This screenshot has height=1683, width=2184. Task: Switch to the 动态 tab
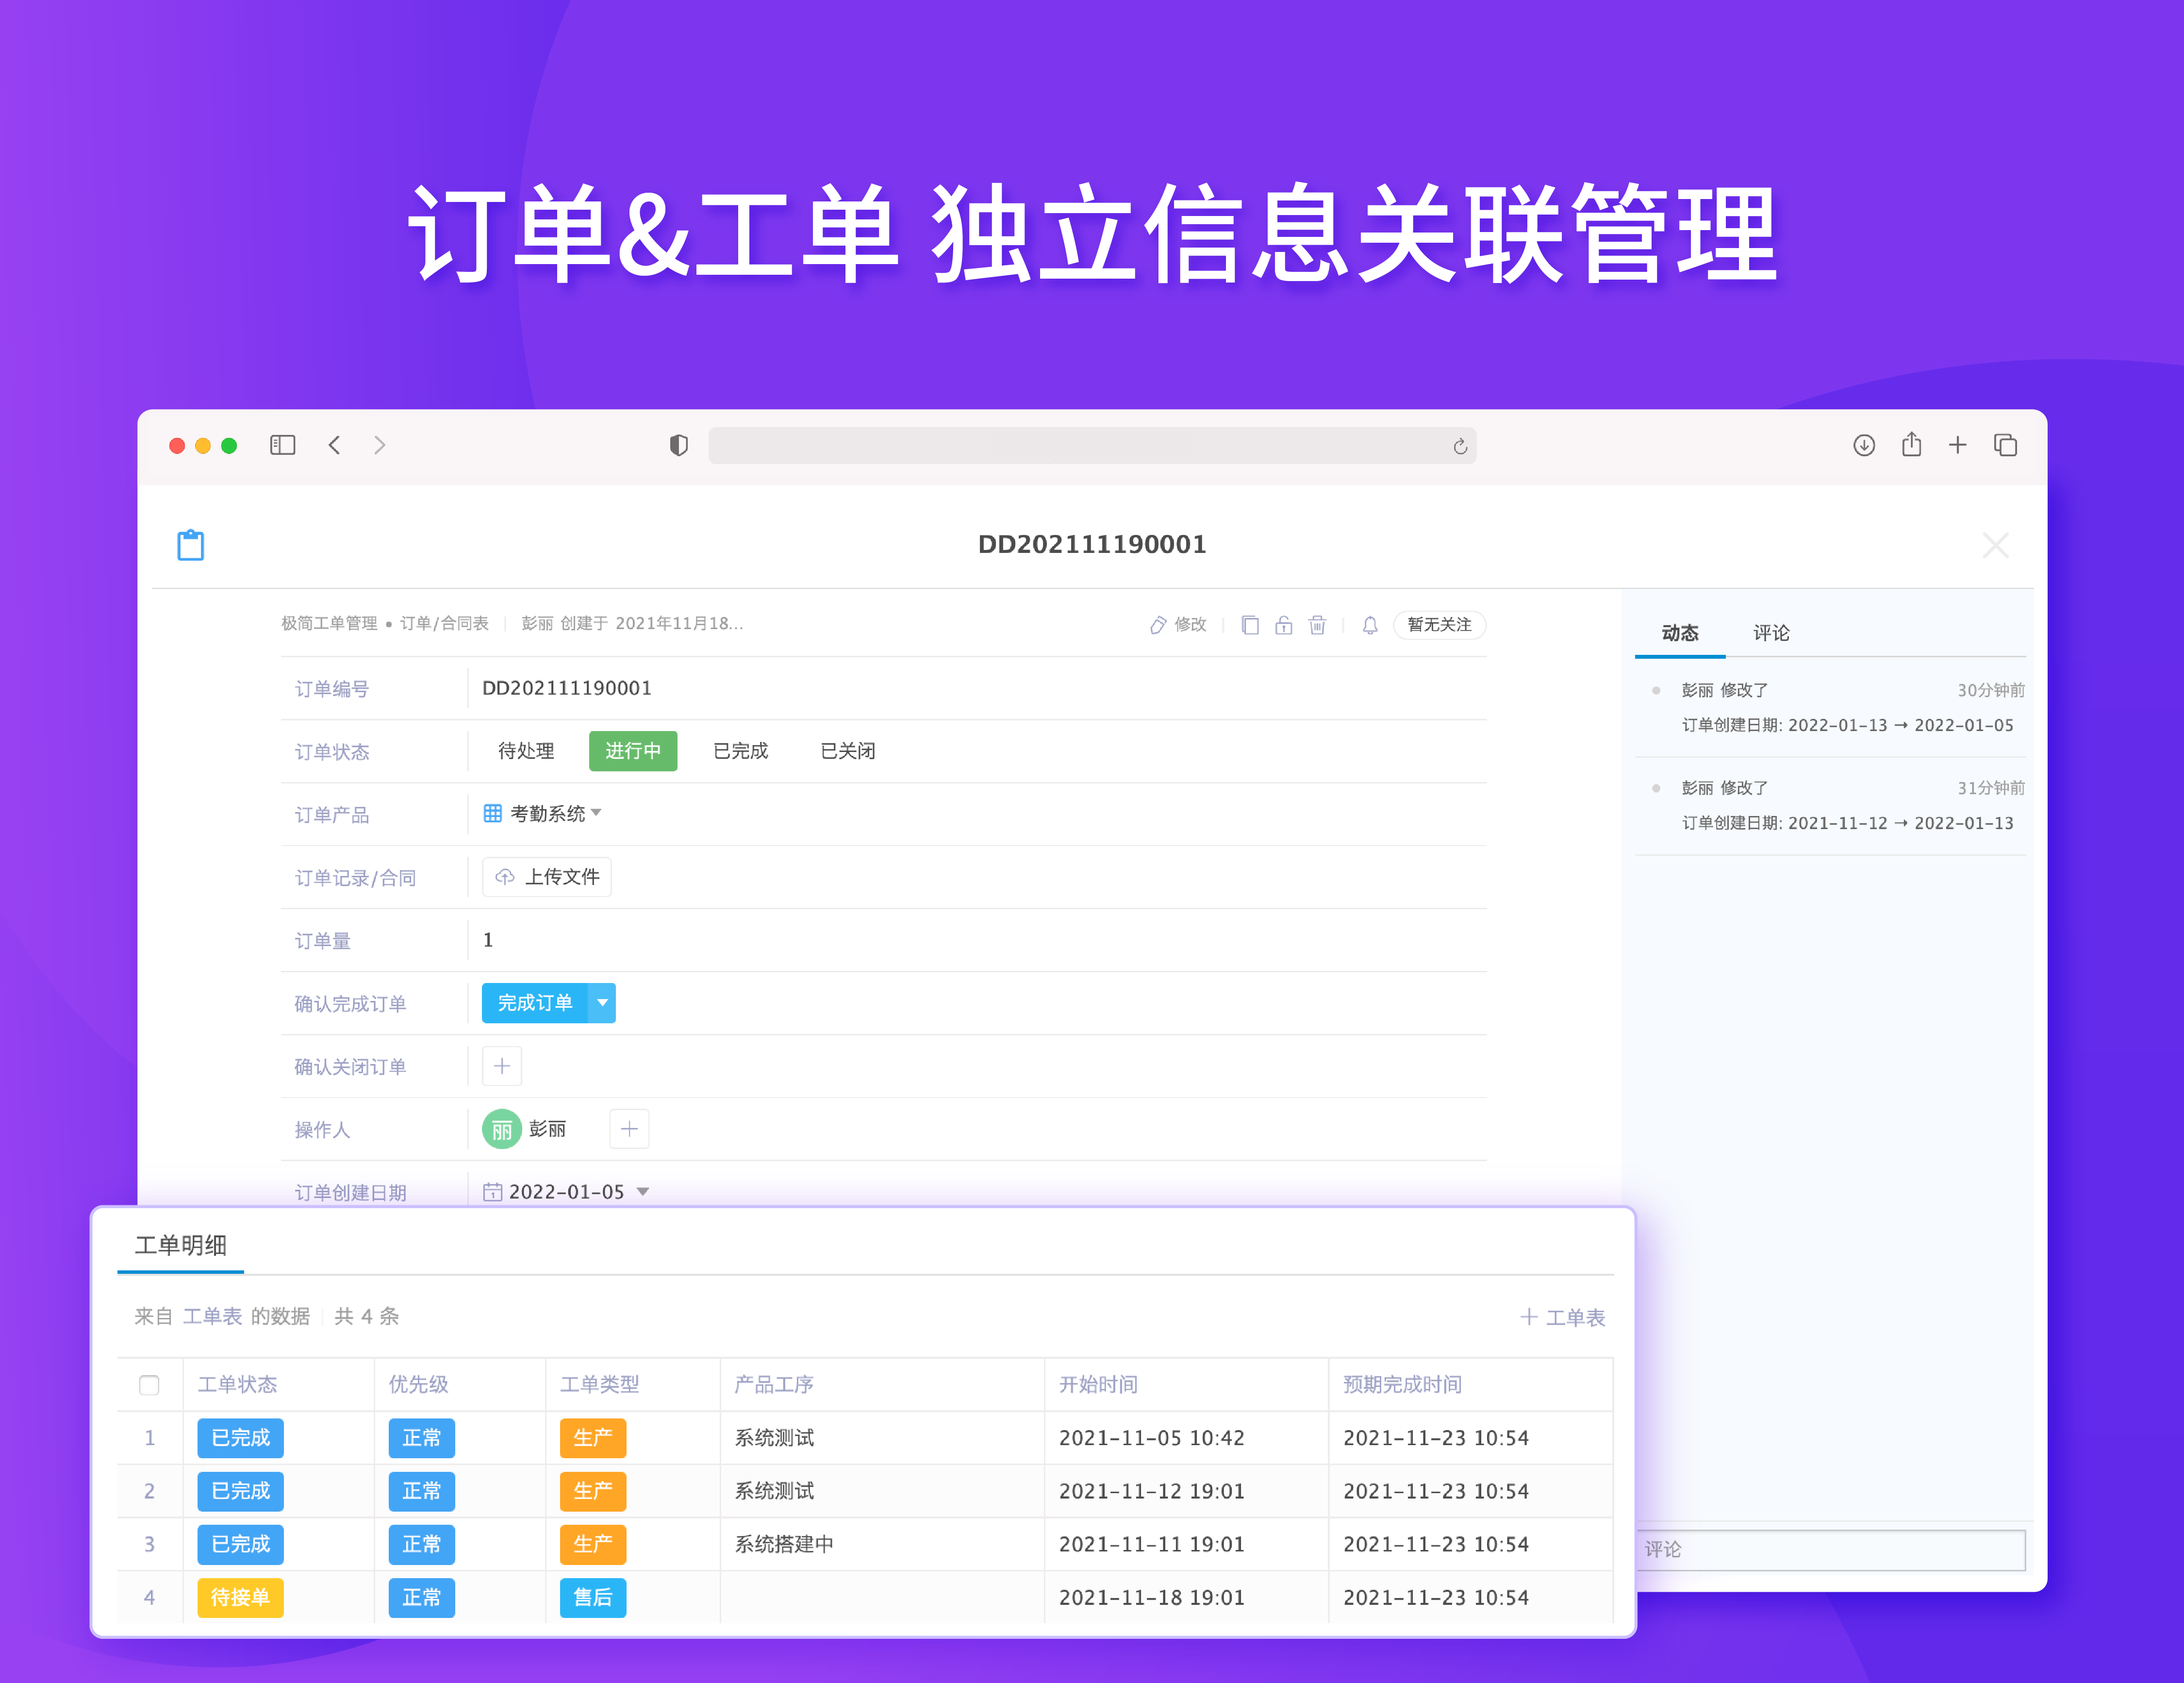pyautogui.click(x=1680, y=633)
